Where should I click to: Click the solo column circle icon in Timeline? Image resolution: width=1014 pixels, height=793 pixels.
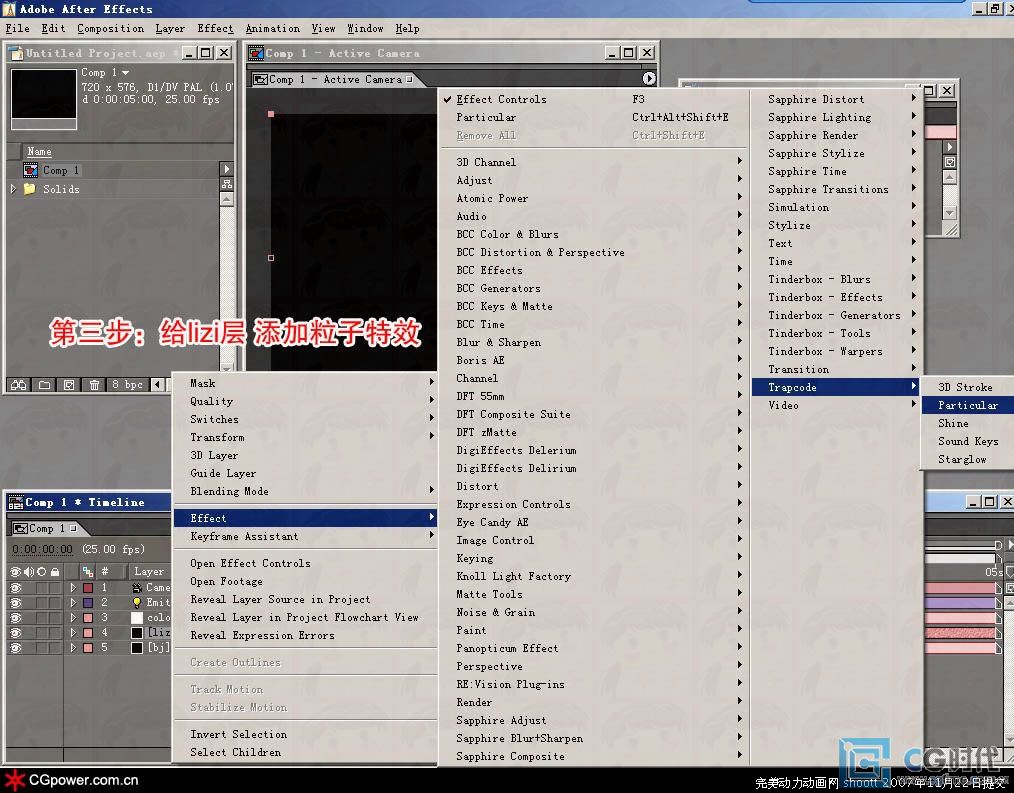pos(42,572)
